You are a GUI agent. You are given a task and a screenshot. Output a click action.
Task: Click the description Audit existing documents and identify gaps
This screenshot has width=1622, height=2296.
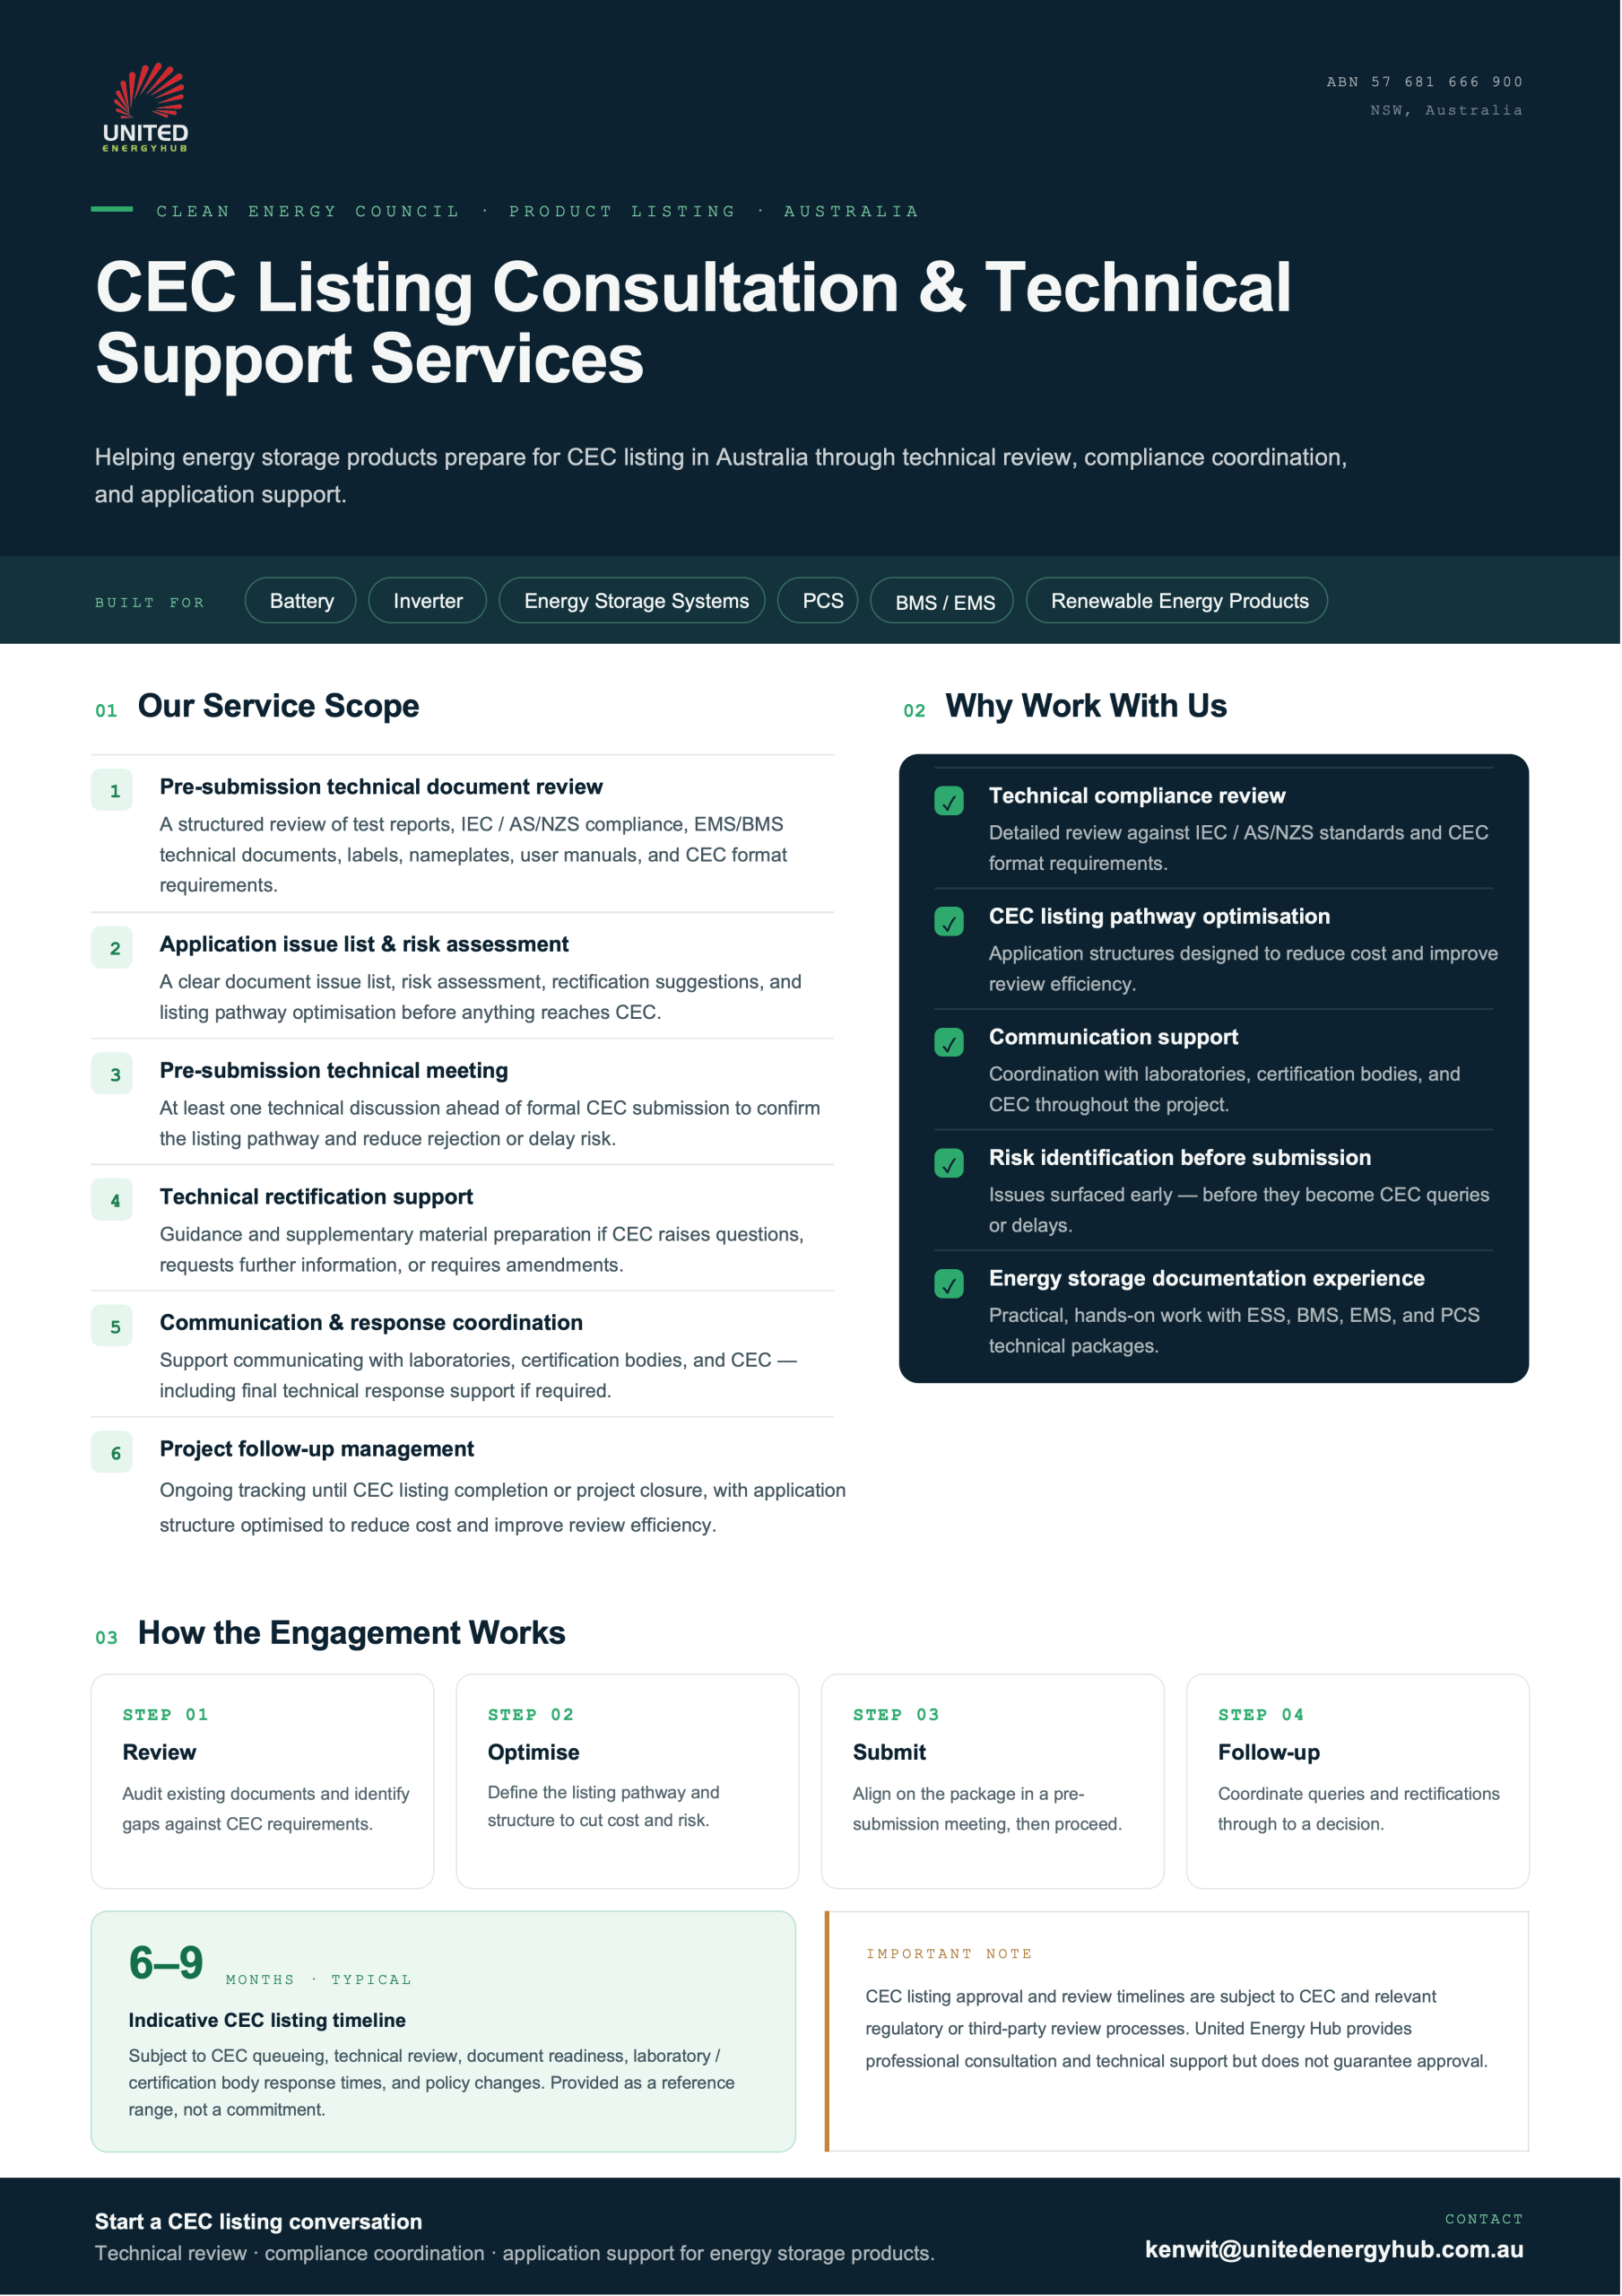(266, 1809)
